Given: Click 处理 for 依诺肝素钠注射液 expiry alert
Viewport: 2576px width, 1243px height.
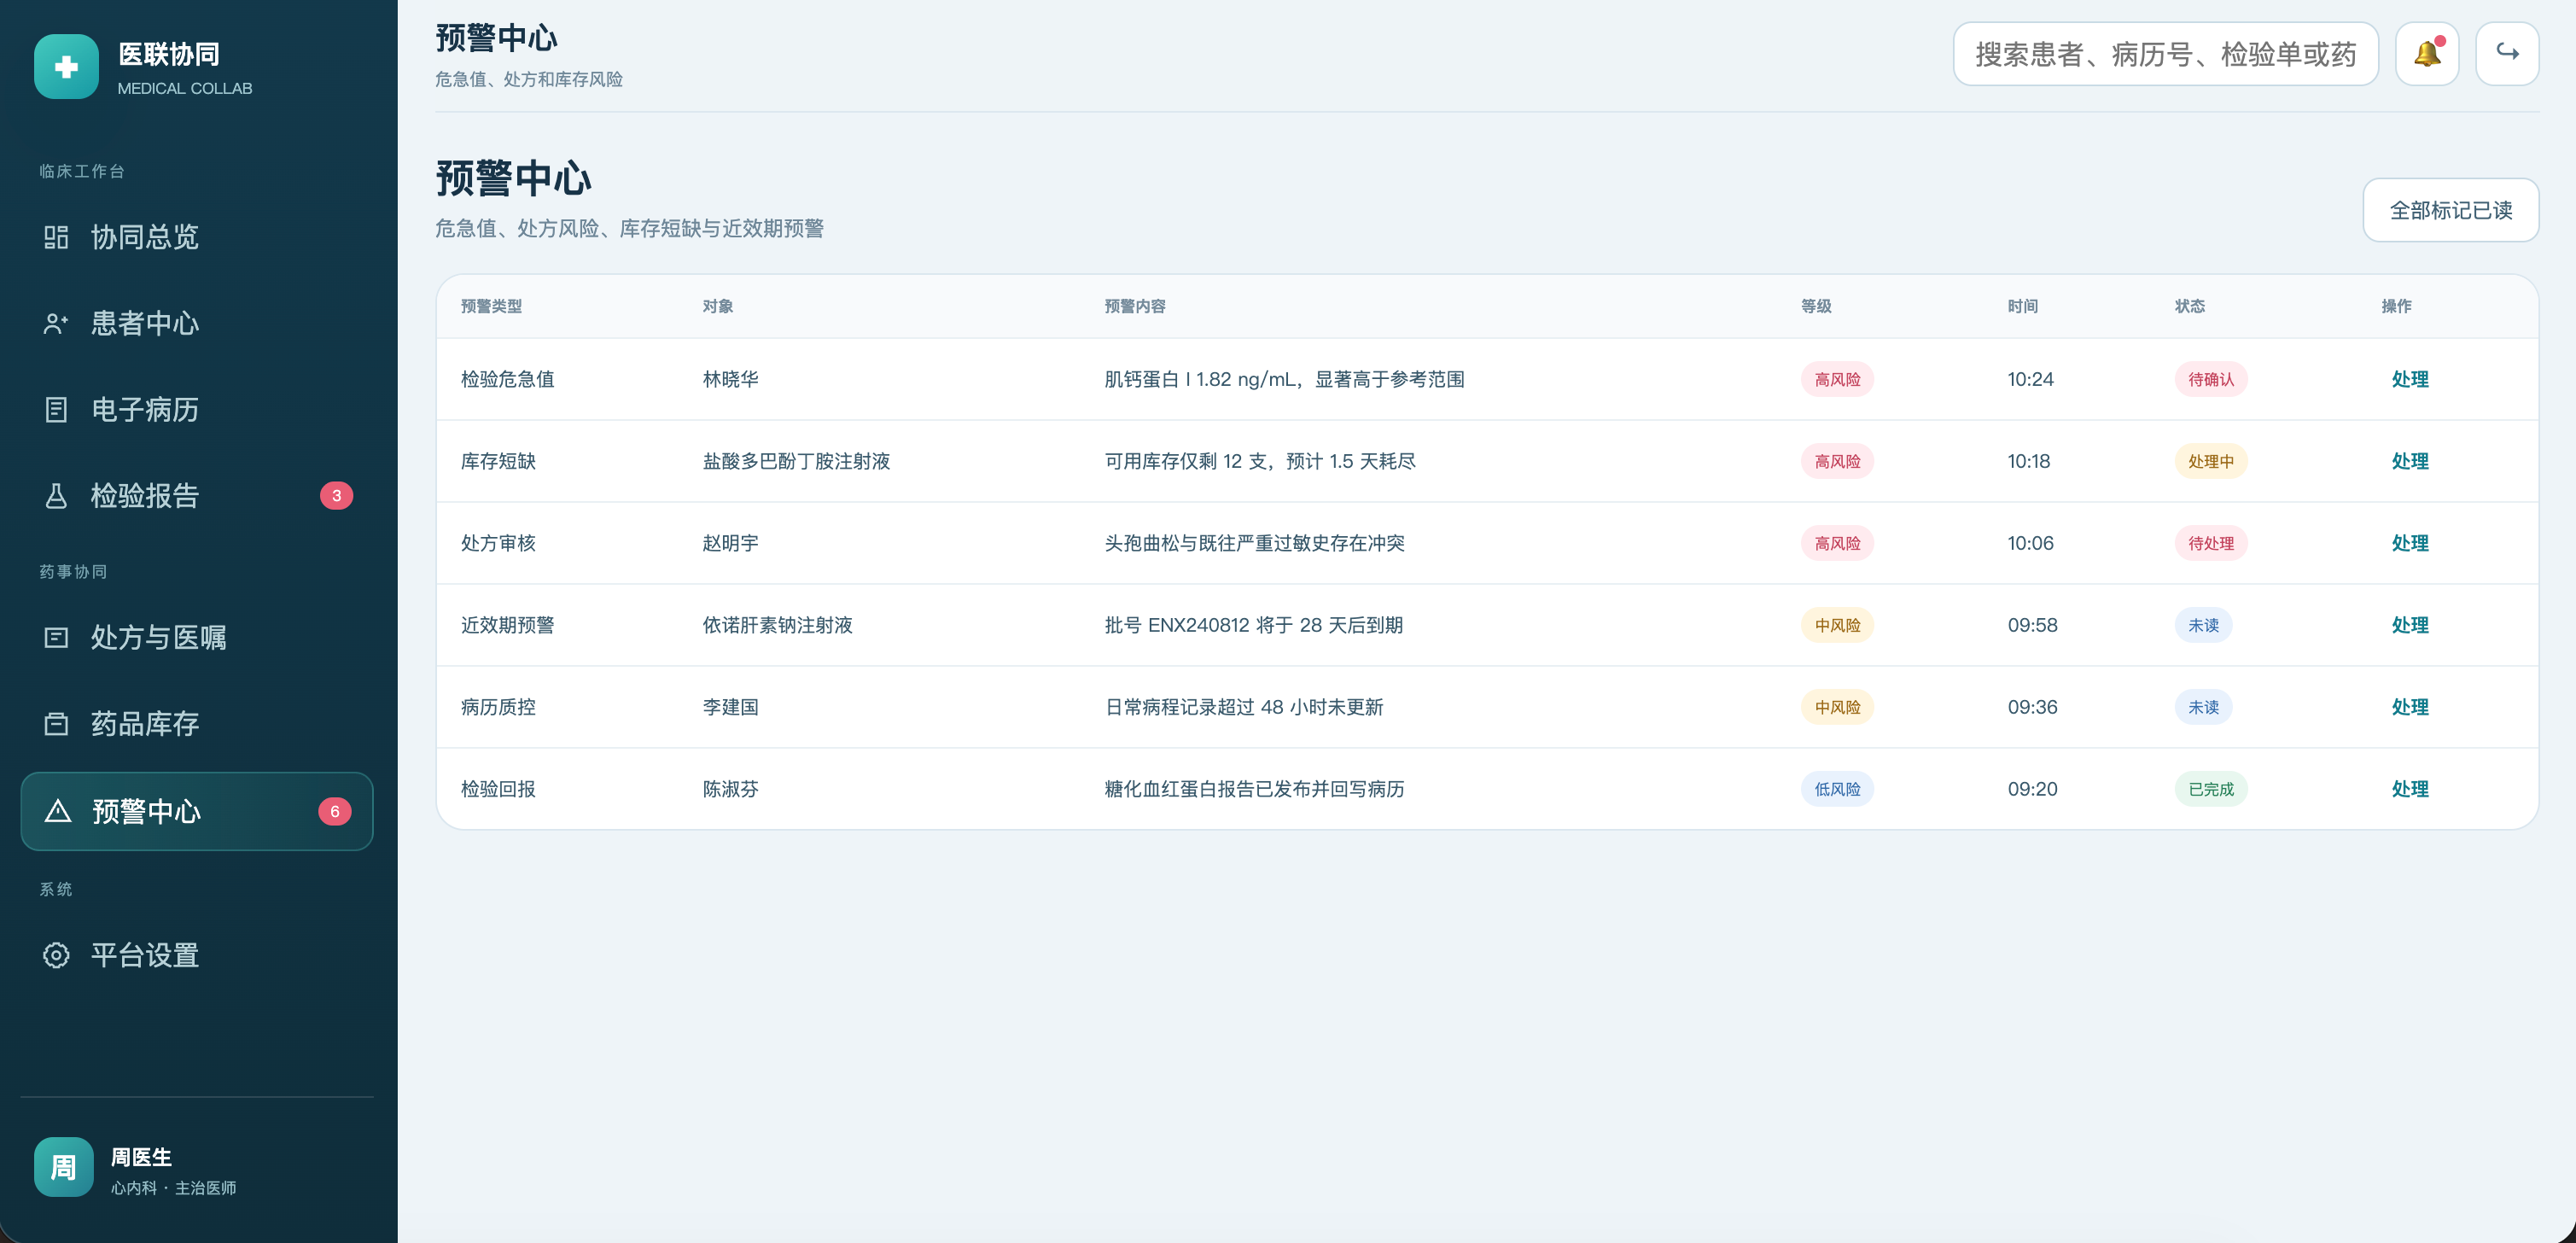Looking at the screenshot, I should [2409, 625].
